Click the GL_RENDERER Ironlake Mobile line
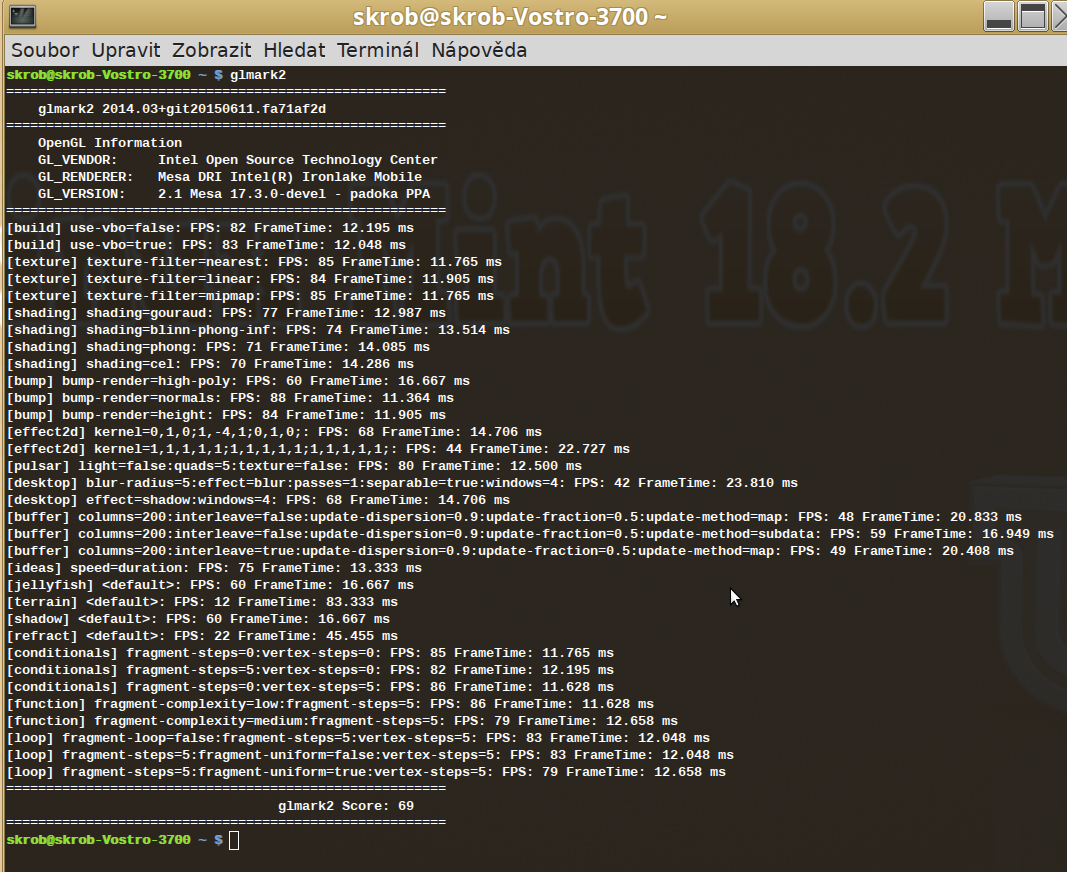1067x872 pixels. [x=229, y=177]
